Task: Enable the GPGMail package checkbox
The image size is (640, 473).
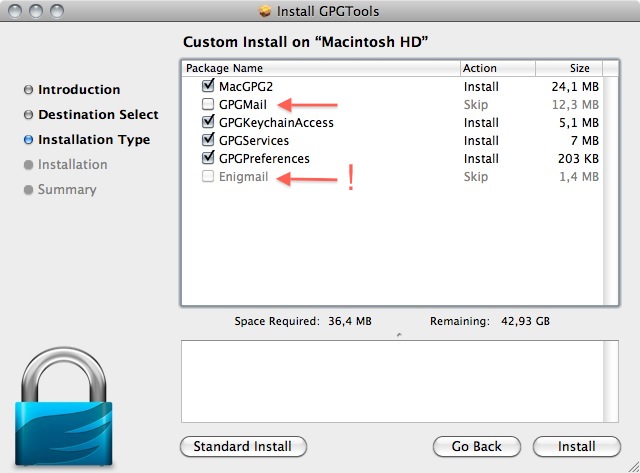Action: tap(208, 105)
